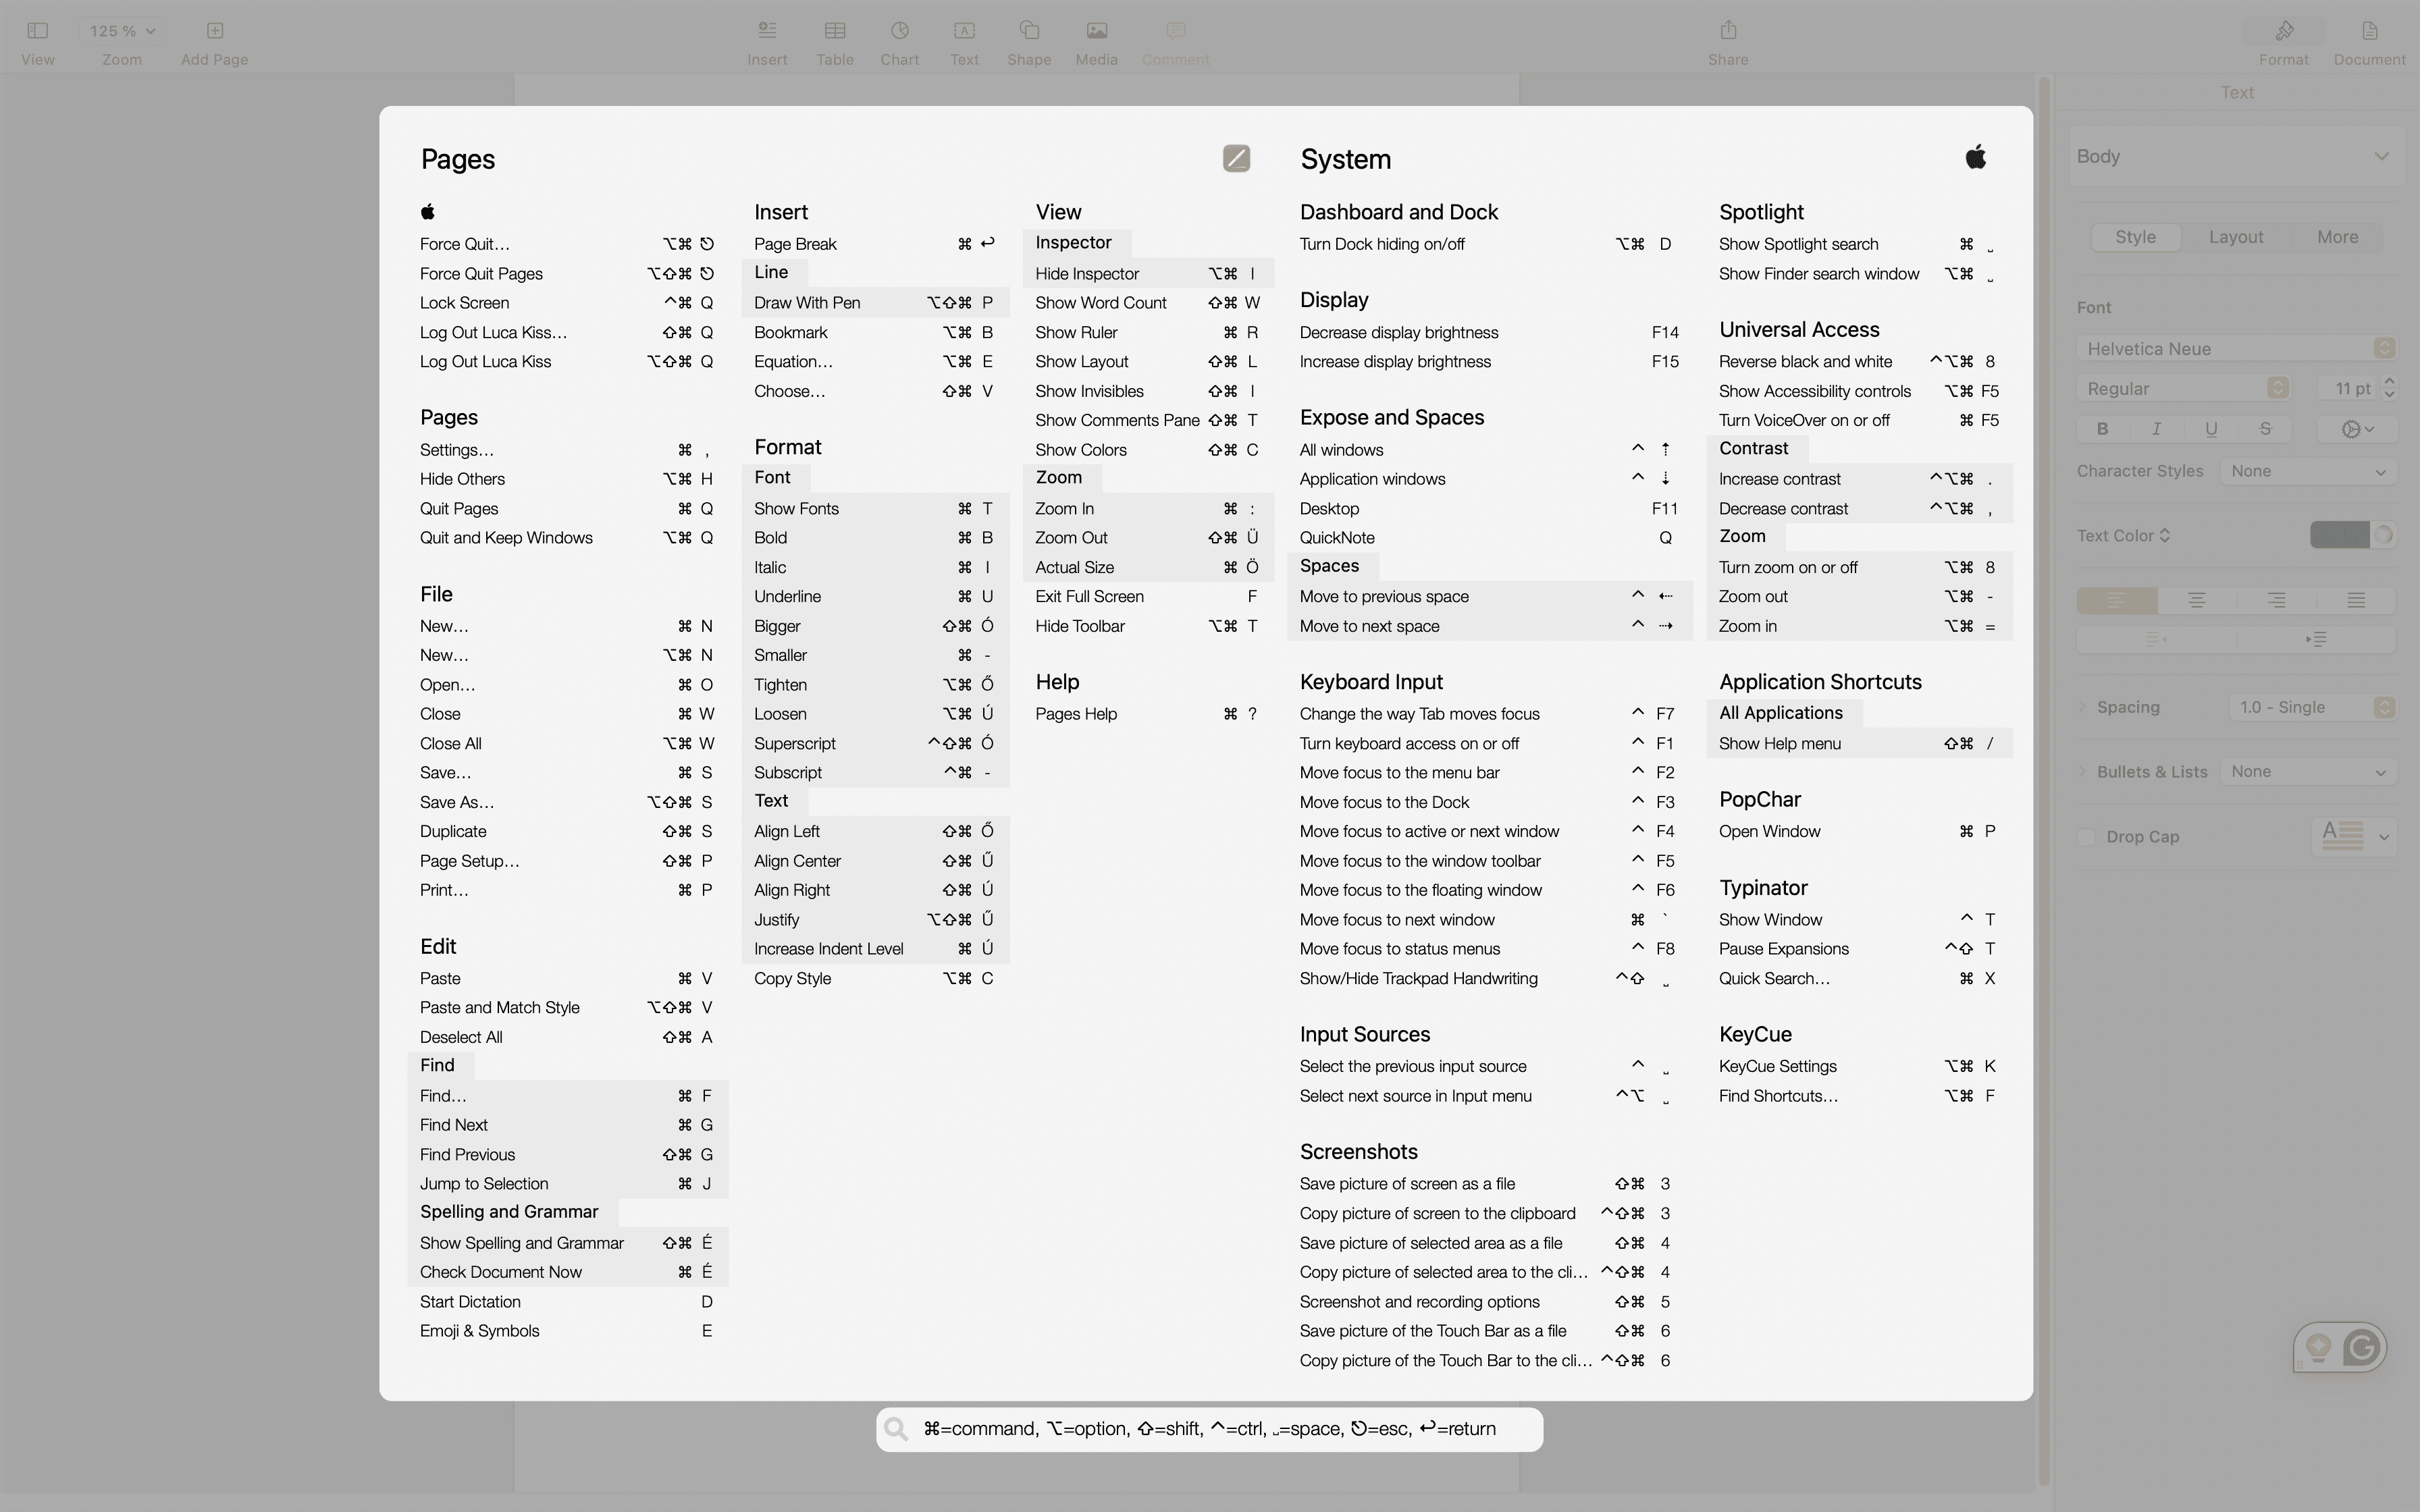Viewport: 2420px width, 1512px height.
Task: Select right text alignment
Action: (2277, 600)
